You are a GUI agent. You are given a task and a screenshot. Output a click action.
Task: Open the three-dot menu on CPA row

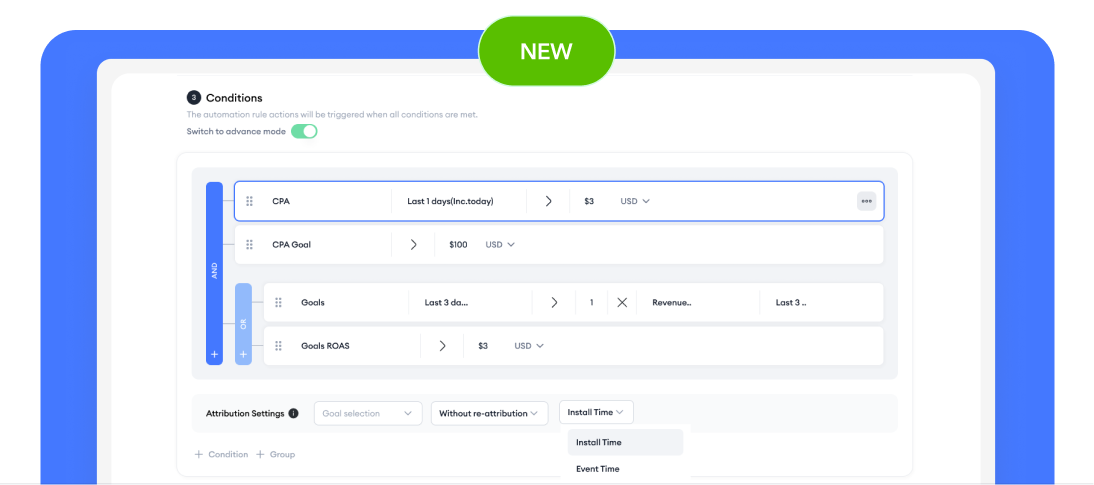866,201
